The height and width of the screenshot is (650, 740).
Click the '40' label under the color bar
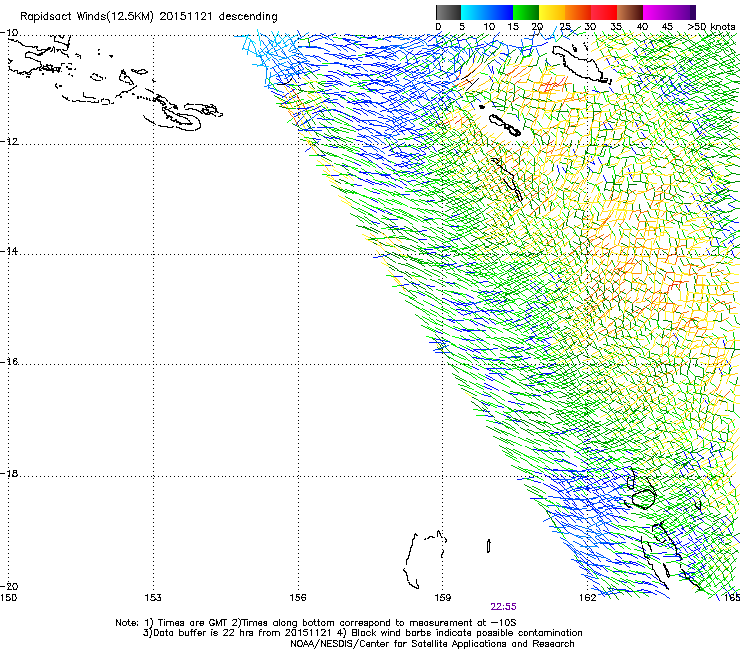[x=642, y=27]
